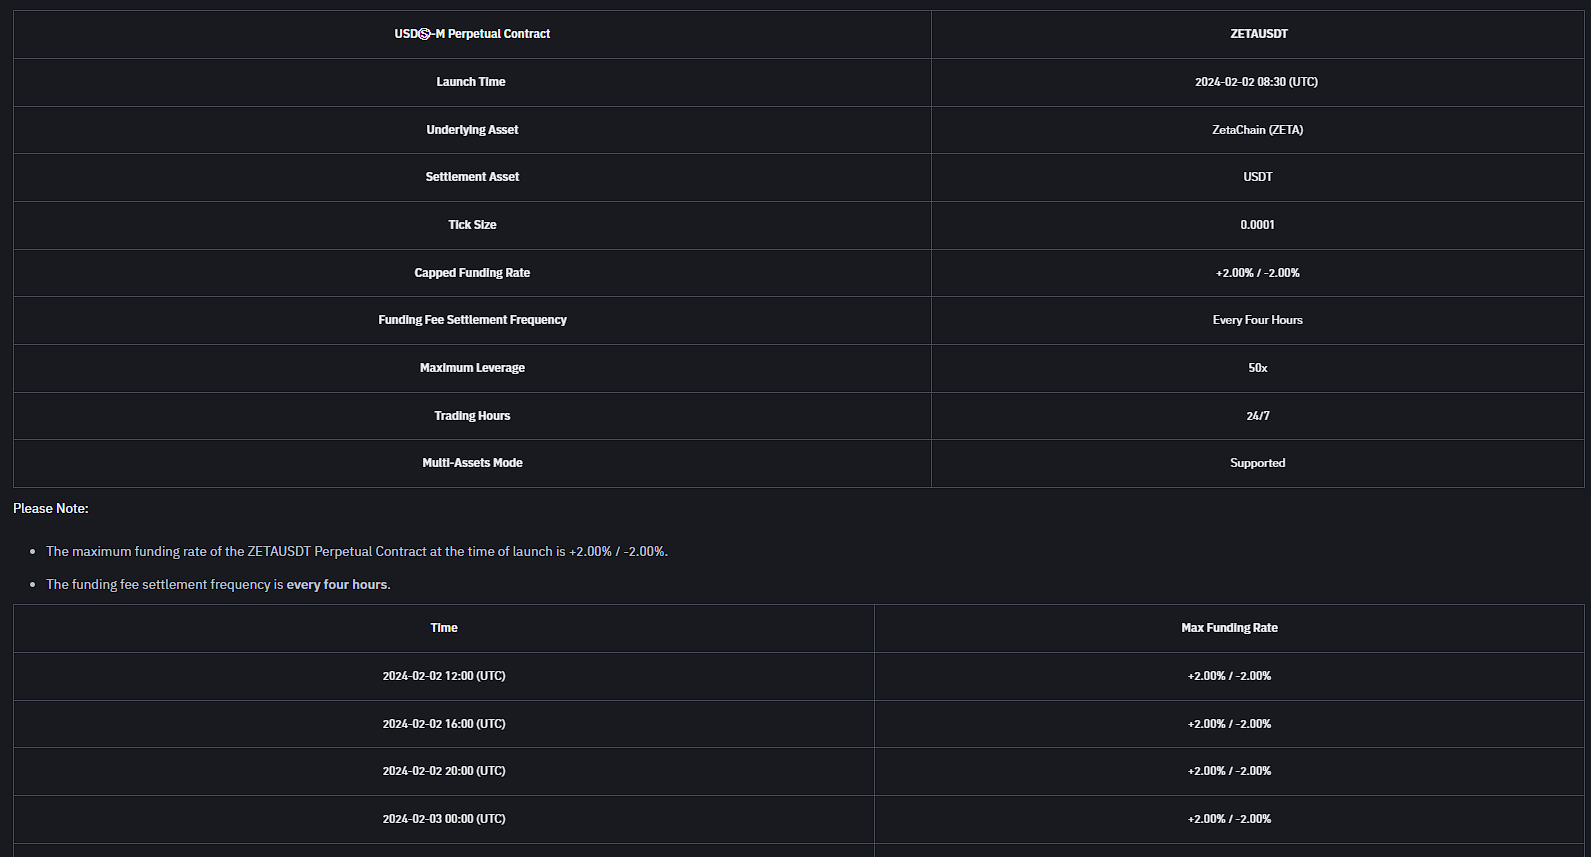1591x857 pixels.
Task: Click the circled S symbol in USDⓈ-M
Action: pos(424,34)
